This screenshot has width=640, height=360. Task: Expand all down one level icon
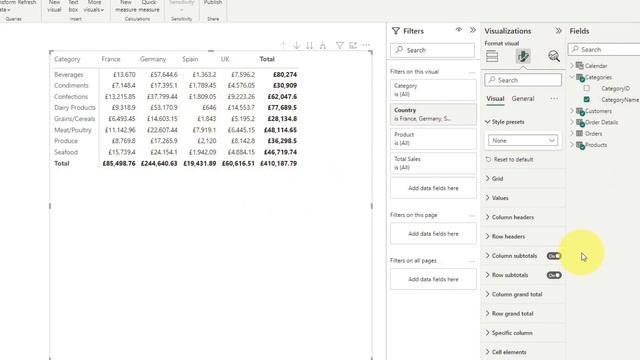click(323, 45)
